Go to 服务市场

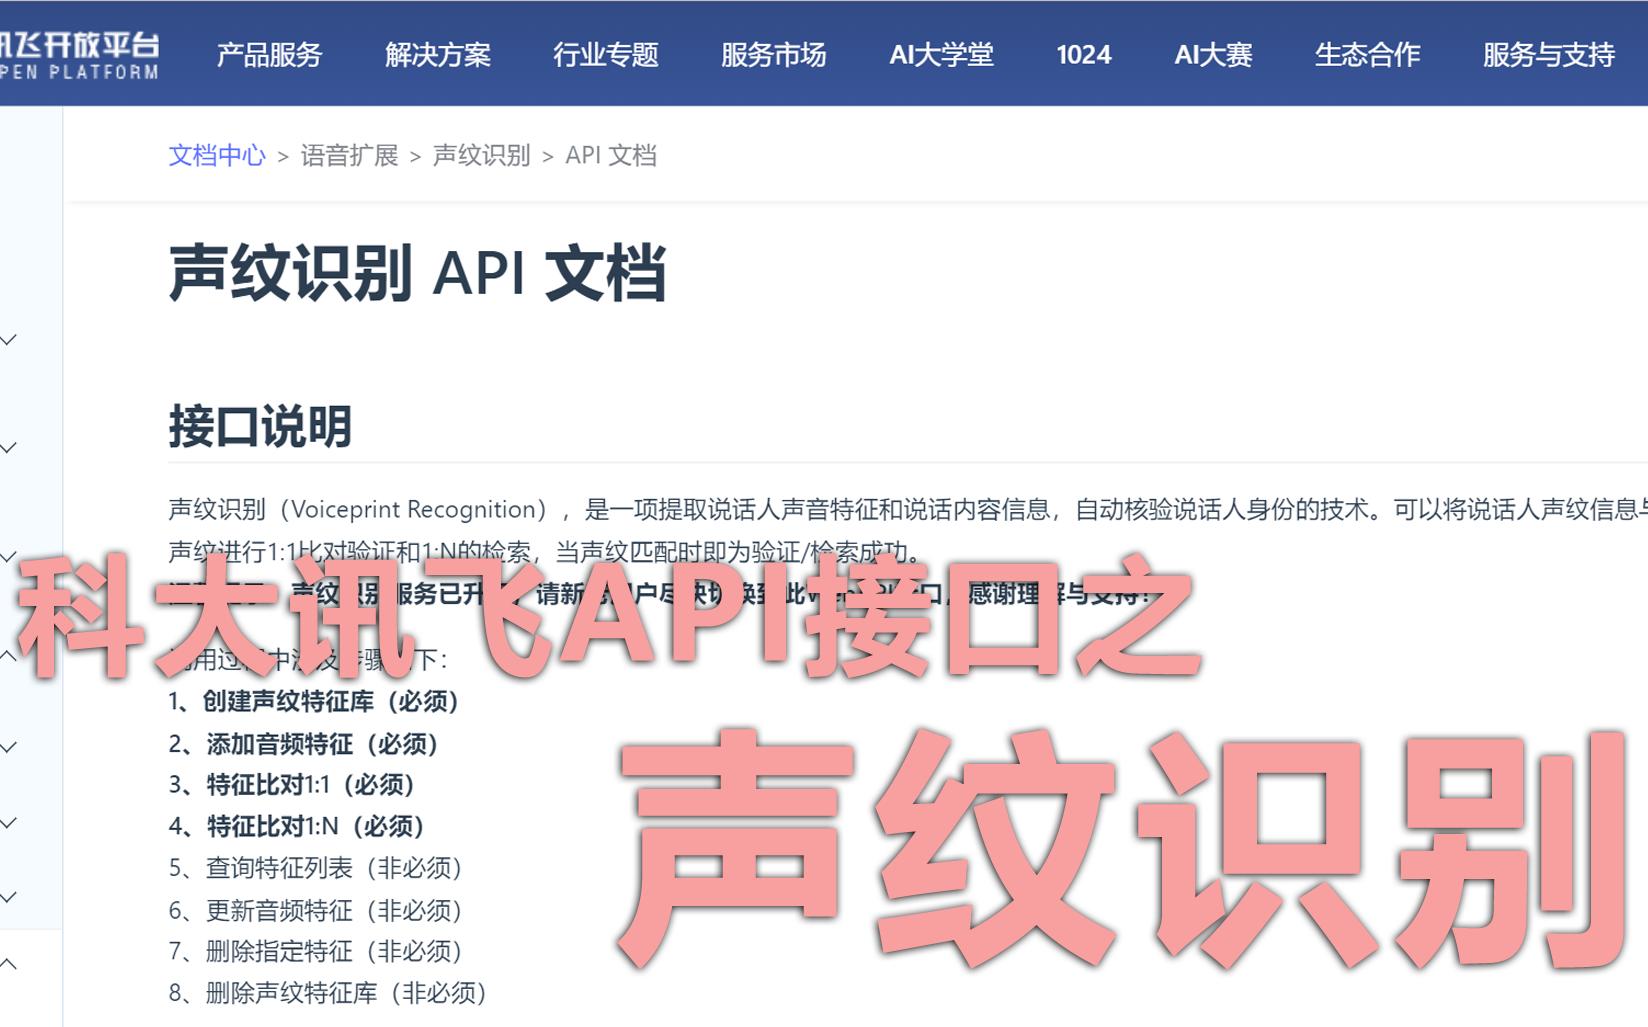point(773,54)
